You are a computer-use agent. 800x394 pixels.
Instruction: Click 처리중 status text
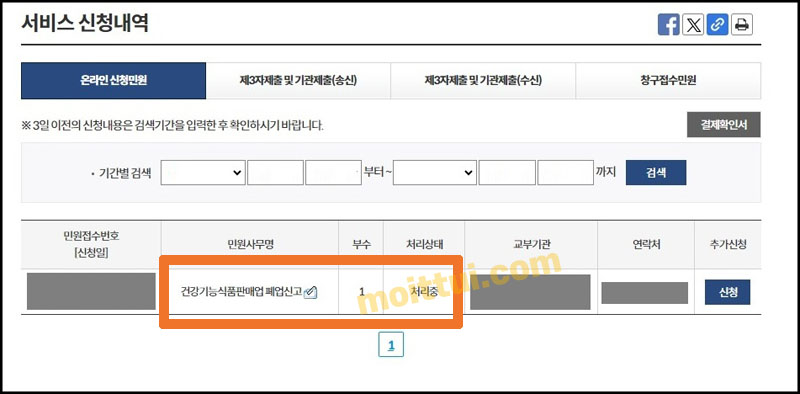click(x=424, y=292)
